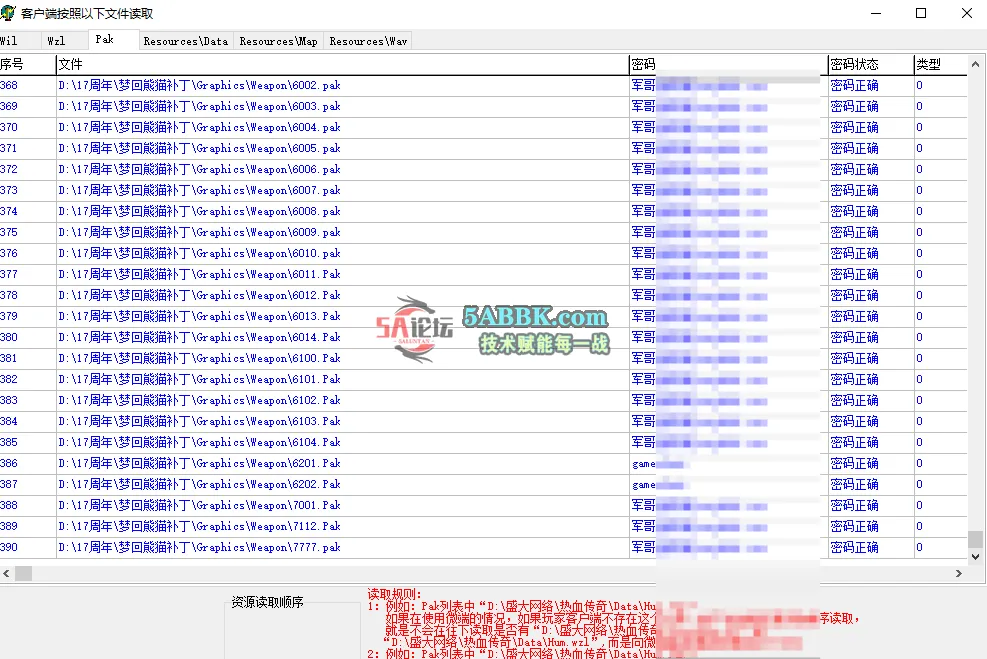Click 密码正确 status in row 369
Screen dimensions: 987x659
[854, 106]
